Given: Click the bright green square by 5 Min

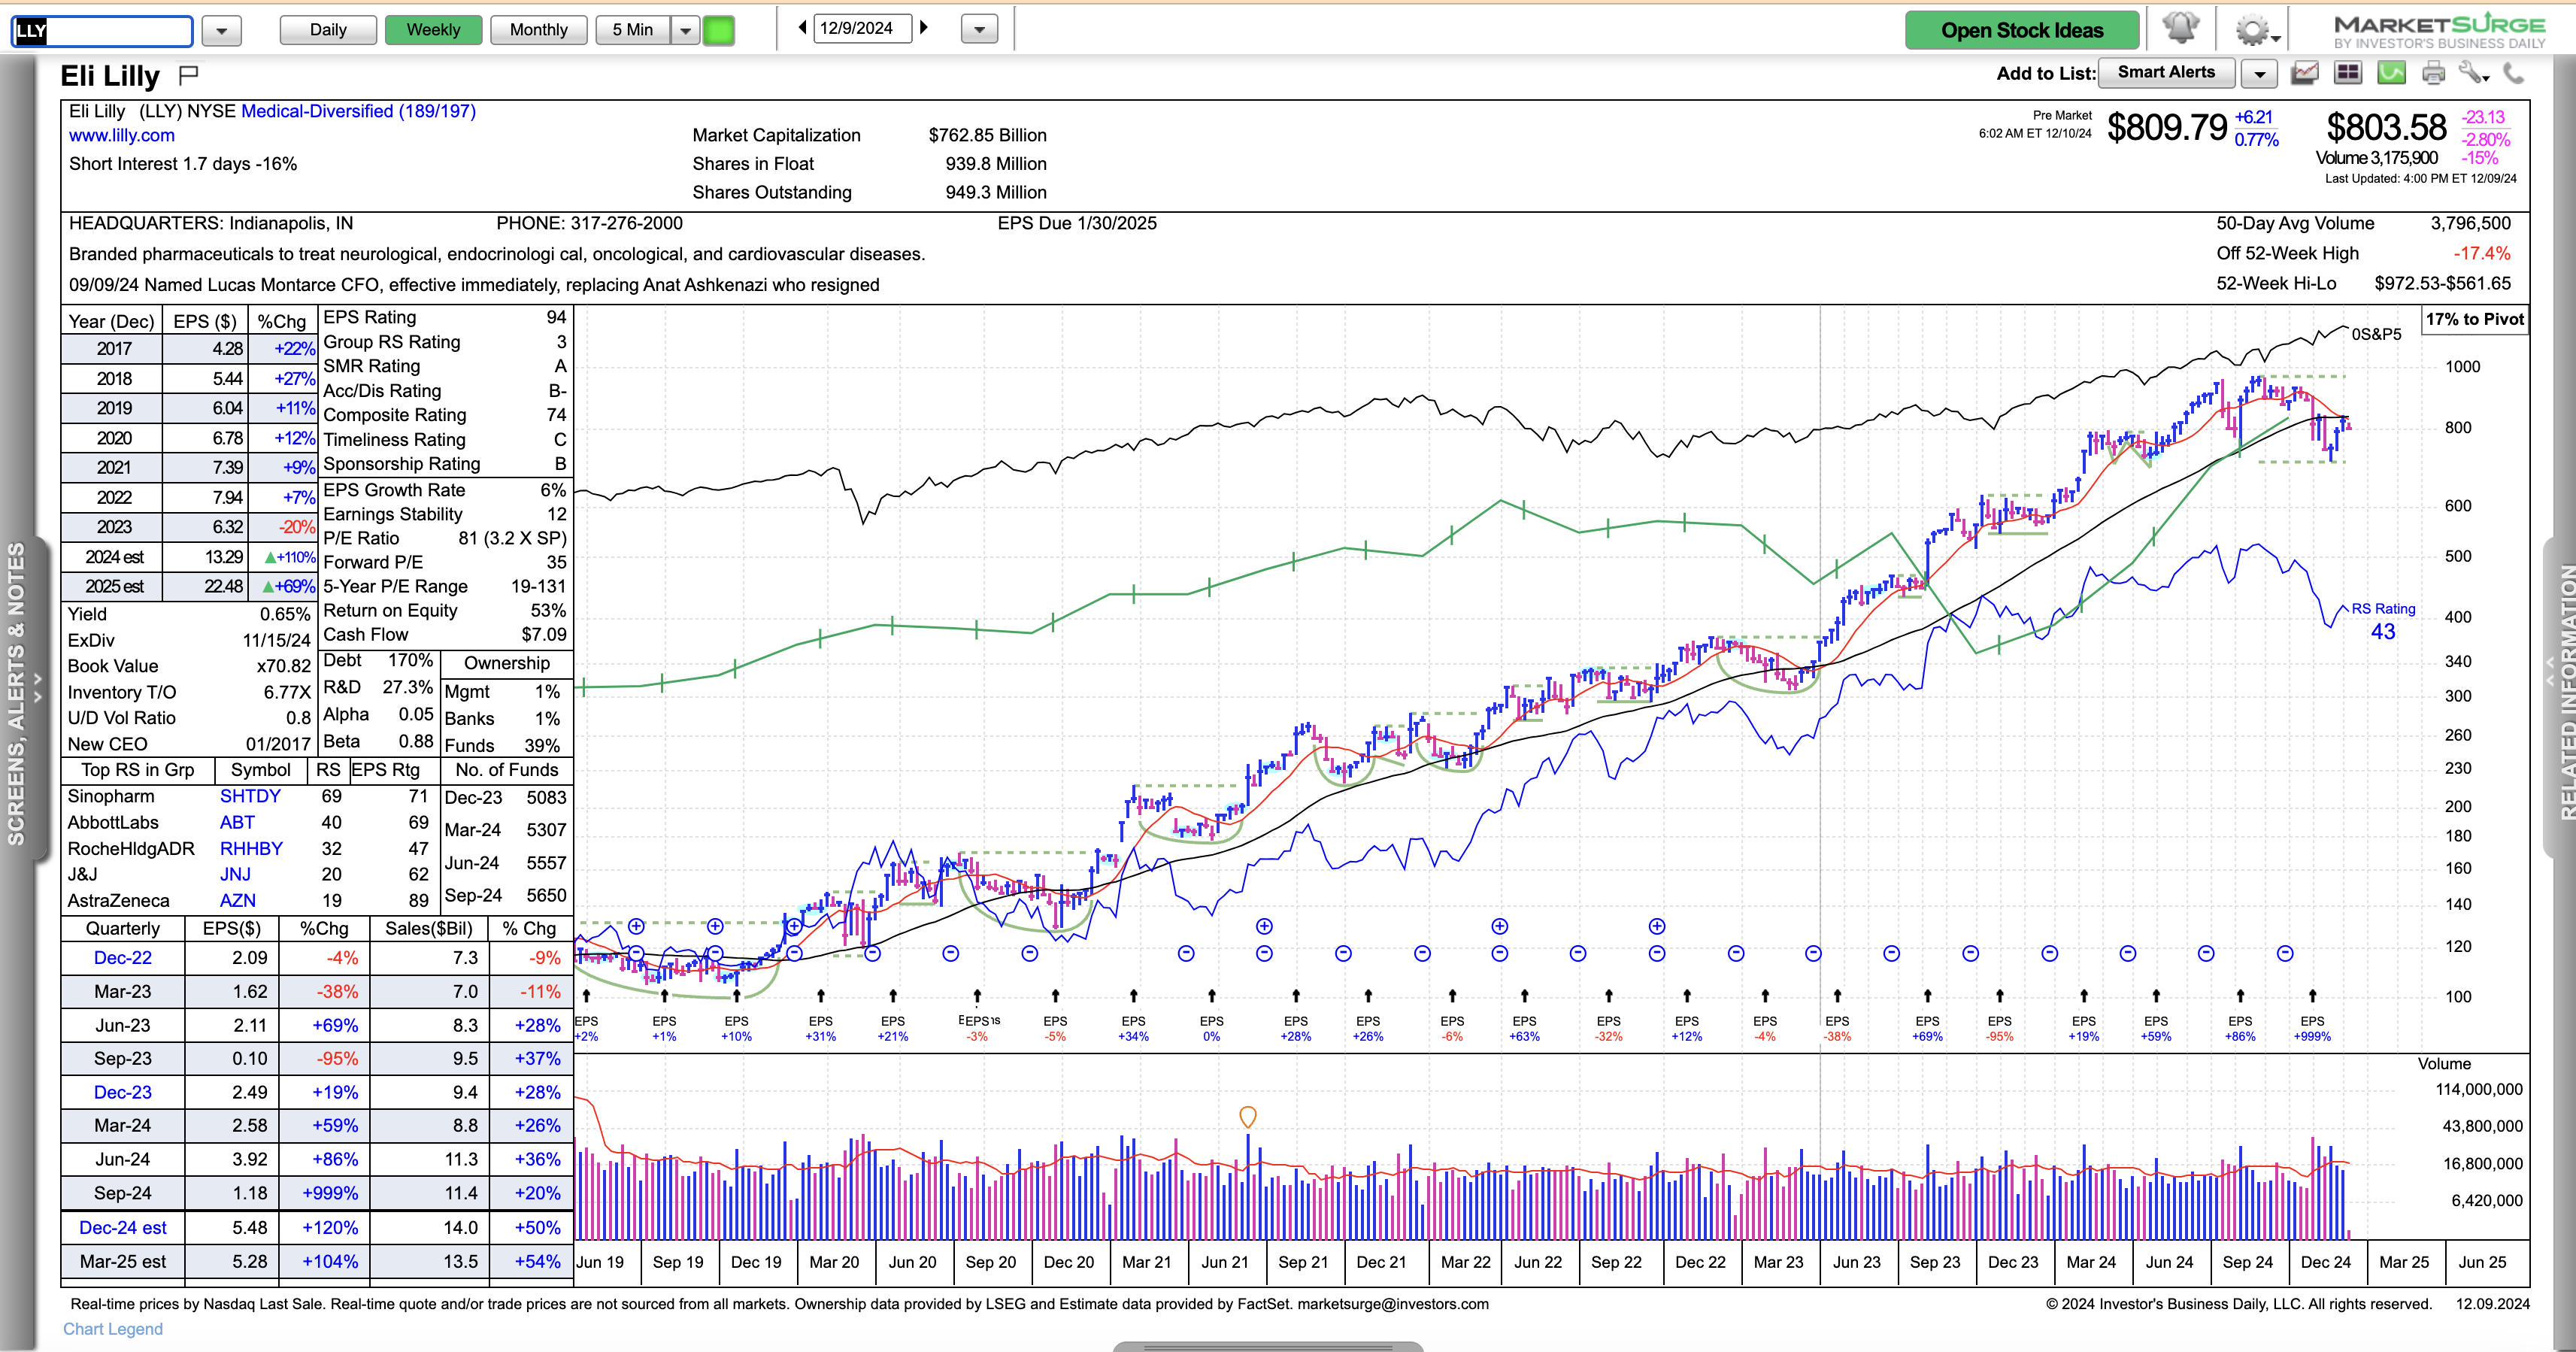Looking at the screenshot, I should tap(719, 31).
